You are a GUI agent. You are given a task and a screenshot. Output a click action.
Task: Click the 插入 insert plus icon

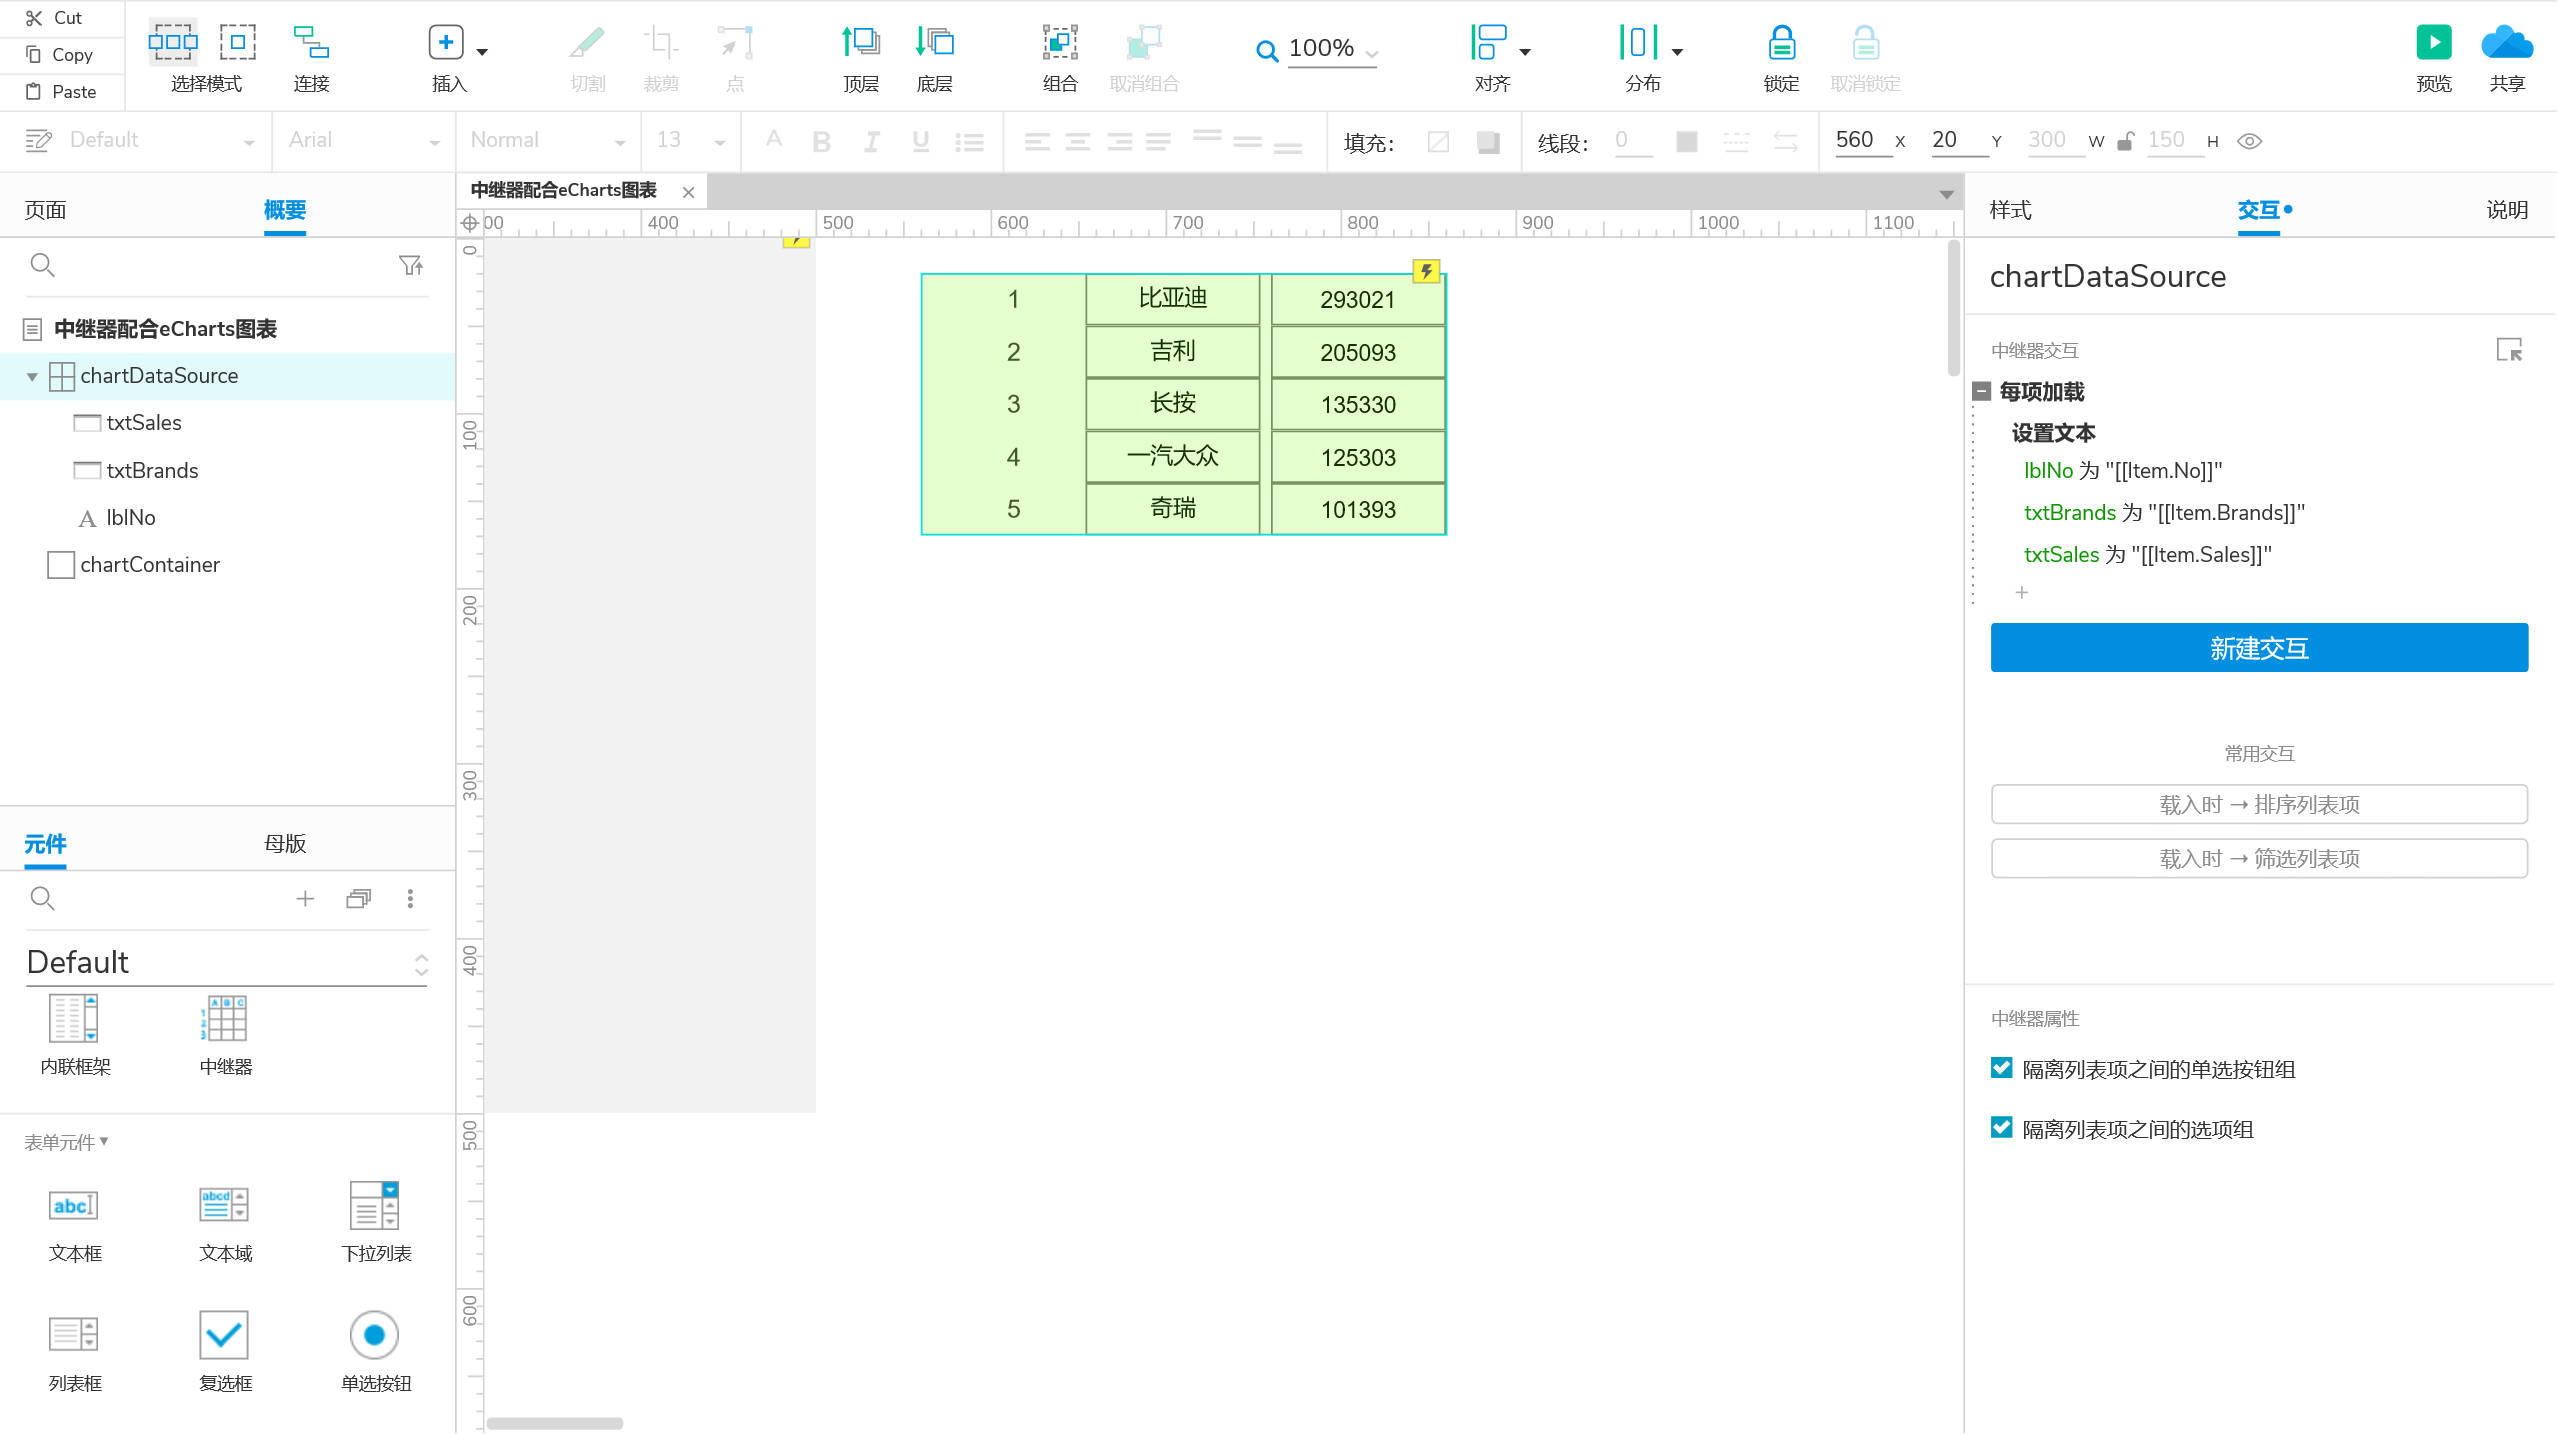pos(446,42)
